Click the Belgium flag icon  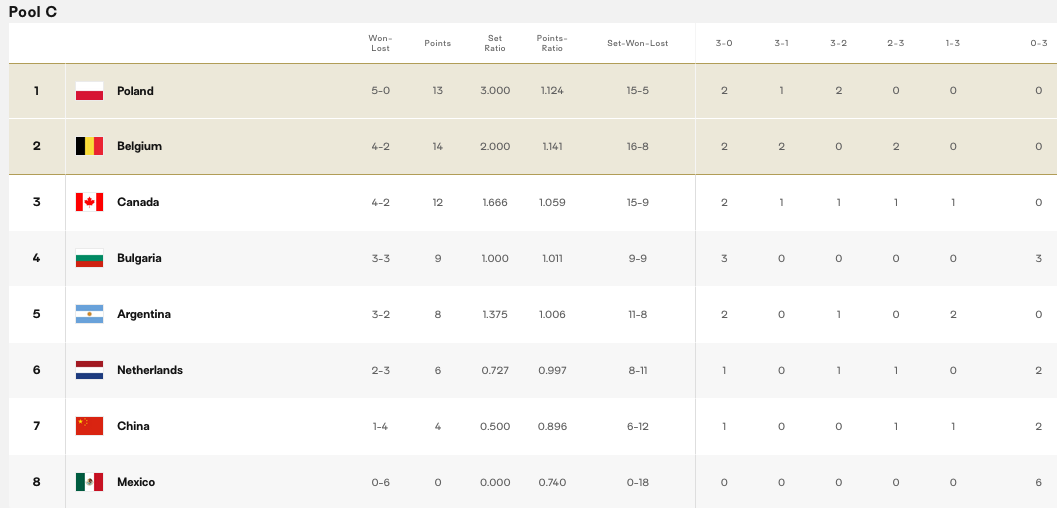coord(89,146)
